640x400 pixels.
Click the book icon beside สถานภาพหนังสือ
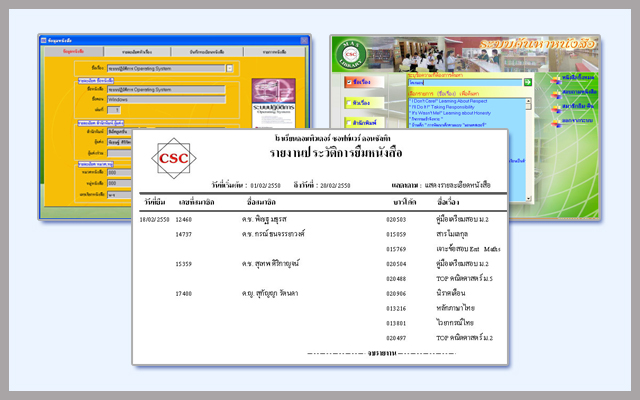pos(556,94)
